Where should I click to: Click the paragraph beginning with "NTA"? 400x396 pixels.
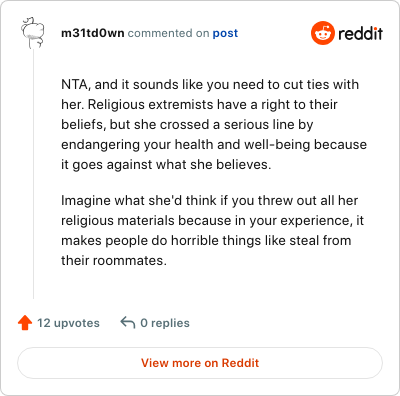[214, 124]
